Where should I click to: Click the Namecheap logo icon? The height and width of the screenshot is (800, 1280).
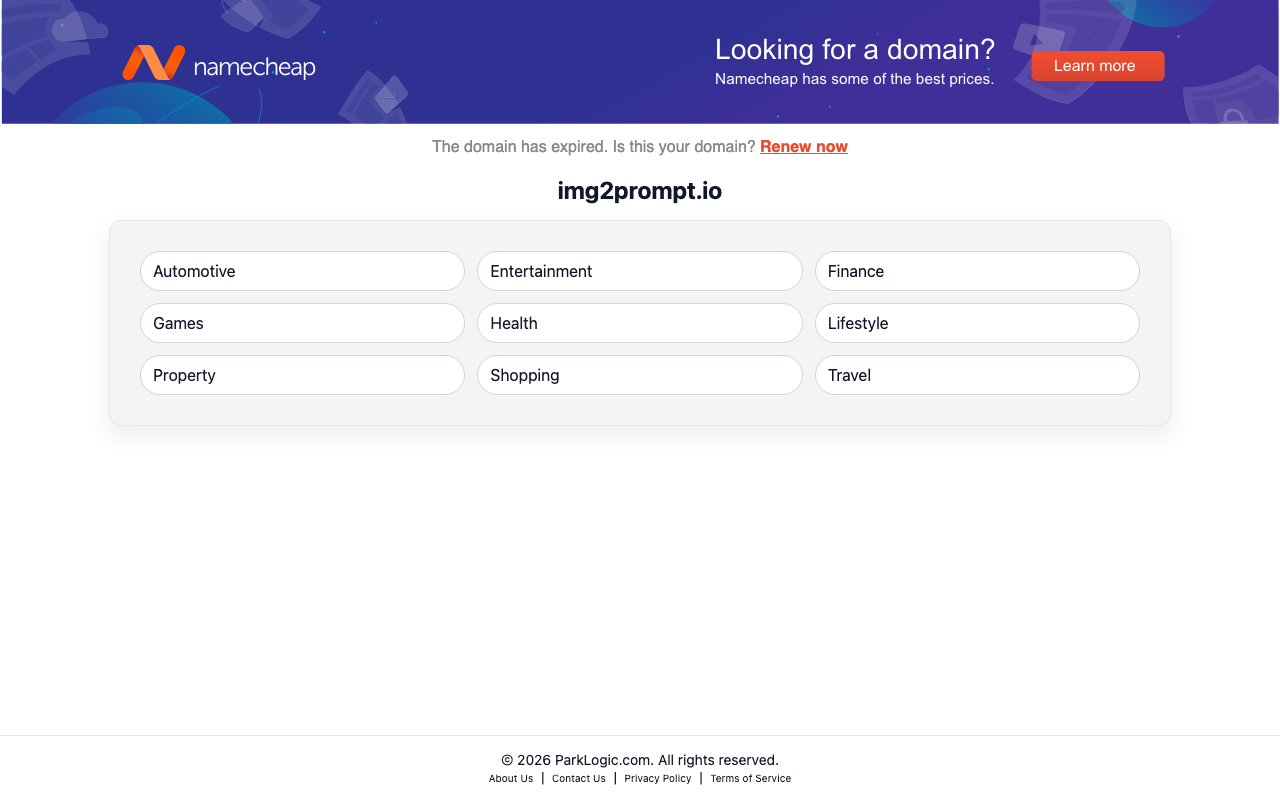click(x=151, y=63)
